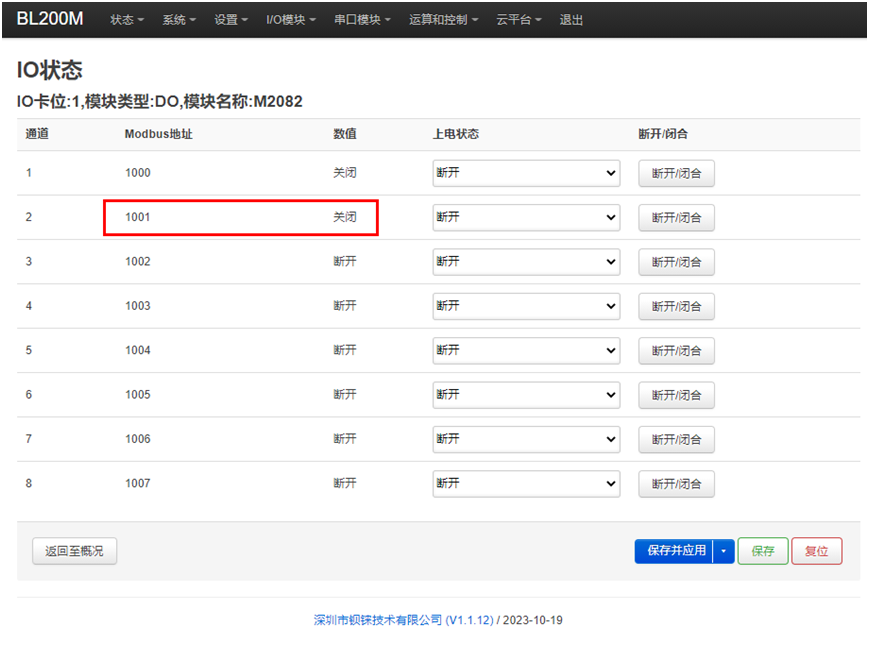Open power-on state dropdown for channel 8
This screenshot has height=646, width=869.
coord(526,483)
